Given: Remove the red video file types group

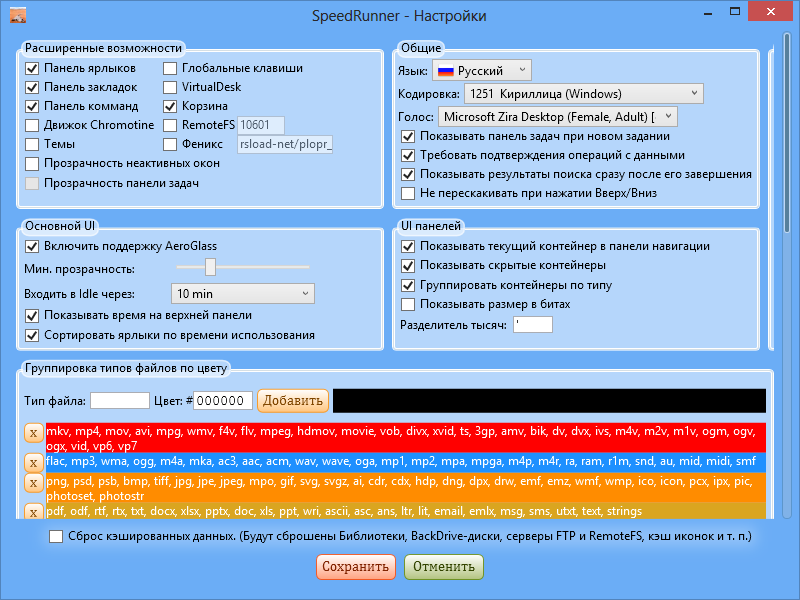Looking at the screenshot, I should click(x=33, y=433).
